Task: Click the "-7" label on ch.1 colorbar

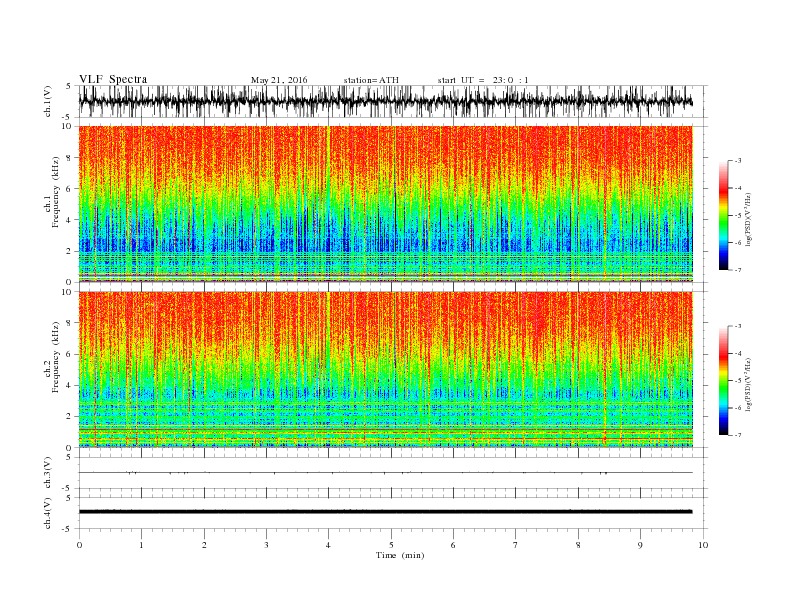Action: (737, 270)
